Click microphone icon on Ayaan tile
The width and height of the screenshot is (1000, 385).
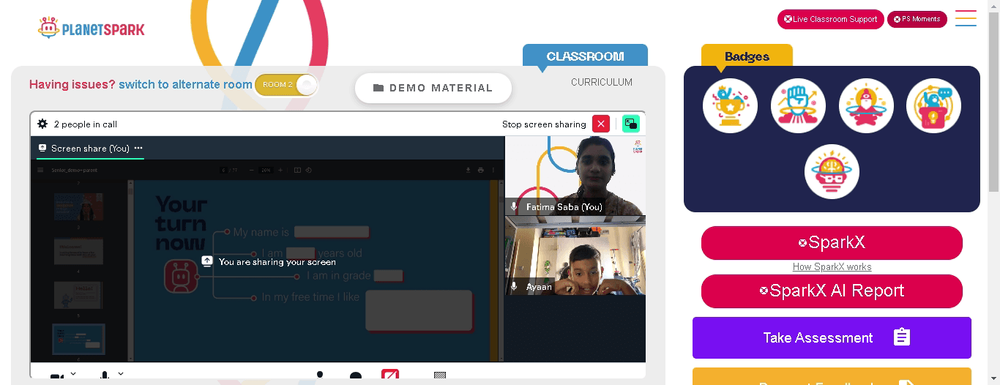(x=514, y=287)
